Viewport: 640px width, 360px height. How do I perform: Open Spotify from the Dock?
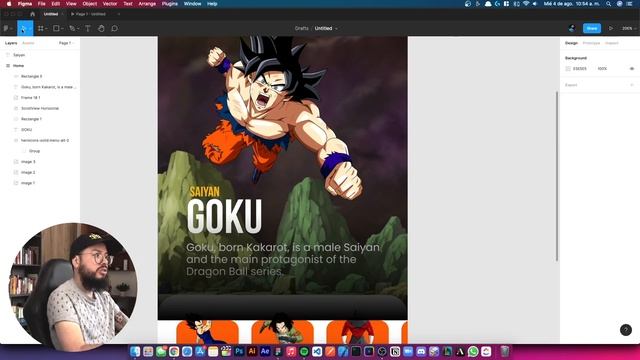click(x=304, y=351)
